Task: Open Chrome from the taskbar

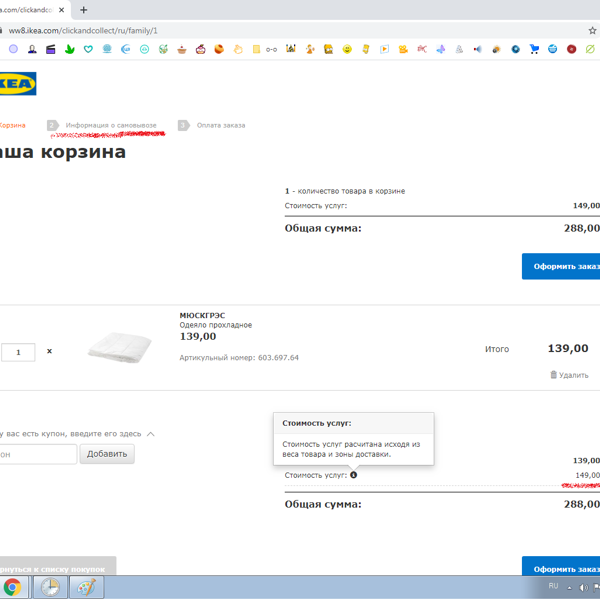Action: (x=13, y=587)
